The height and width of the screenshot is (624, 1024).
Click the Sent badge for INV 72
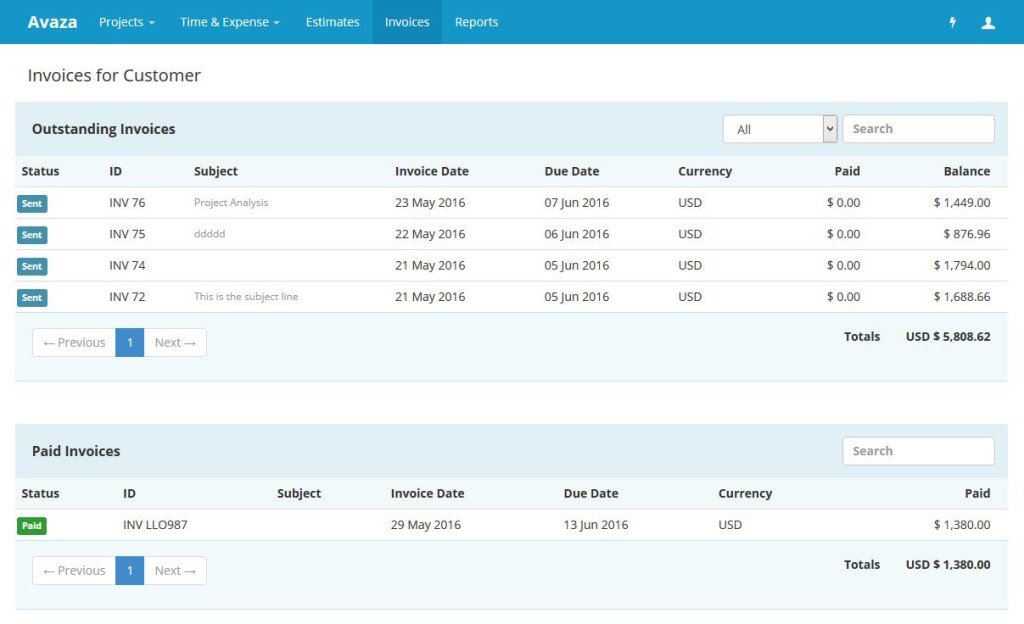click(x=31, y=297)
